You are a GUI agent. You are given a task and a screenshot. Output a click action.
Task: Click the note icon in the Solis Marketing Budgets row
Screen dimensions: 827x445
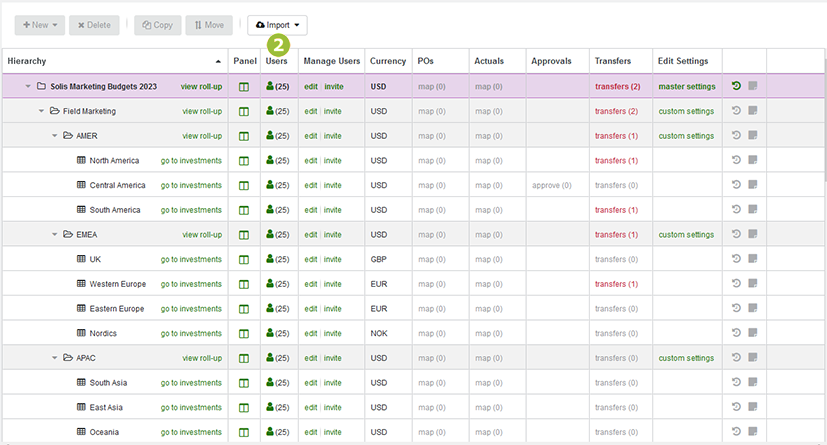pyautogui.click(x=753, y=85)
